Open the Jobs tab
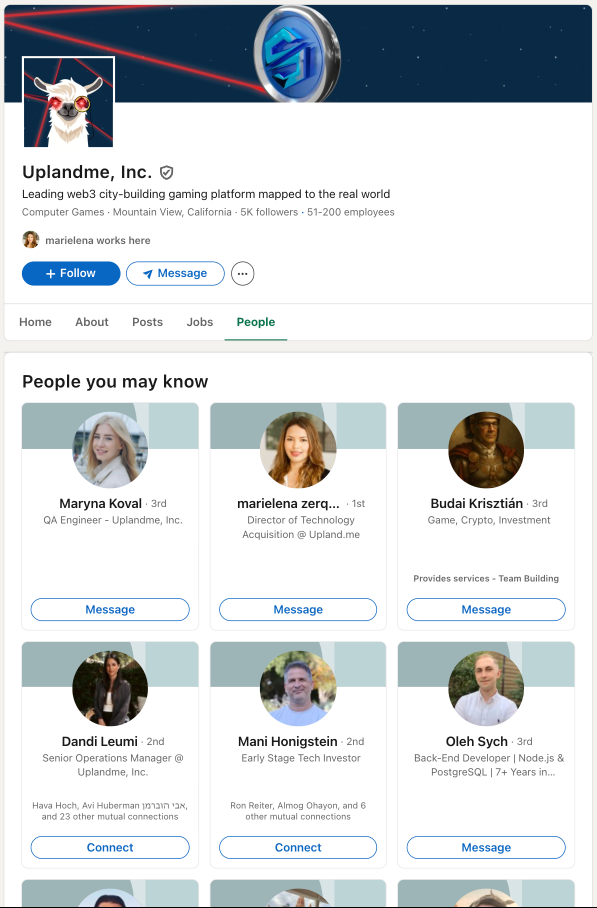This screenshot has height=908, width=597. (200, 322)
